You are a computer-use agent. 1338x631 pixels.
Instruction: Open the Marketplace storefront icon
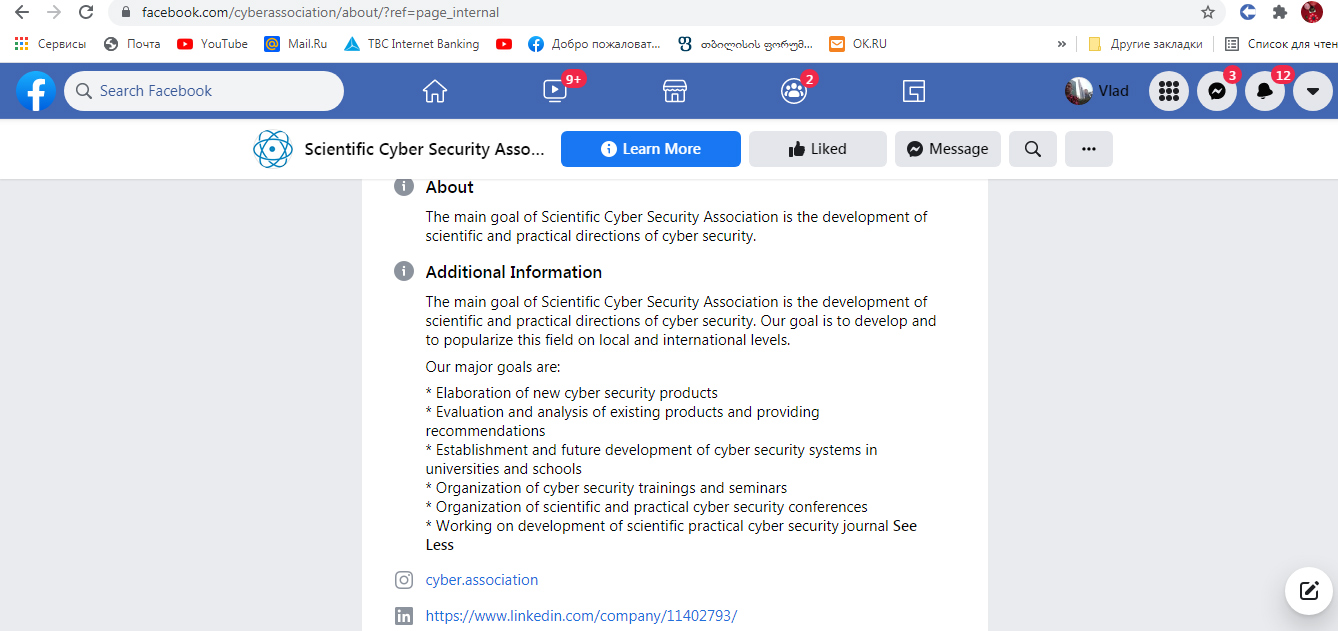pyautogui.click(x=675, y=91)
